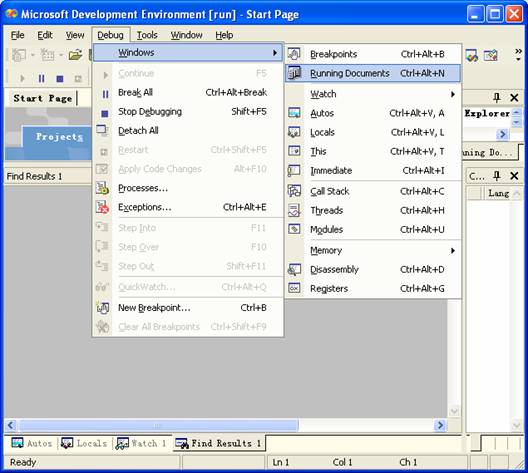Open the Help menu
Image resolution: width=528 pixels, height=473 pixels.
[x=224, y=35]
